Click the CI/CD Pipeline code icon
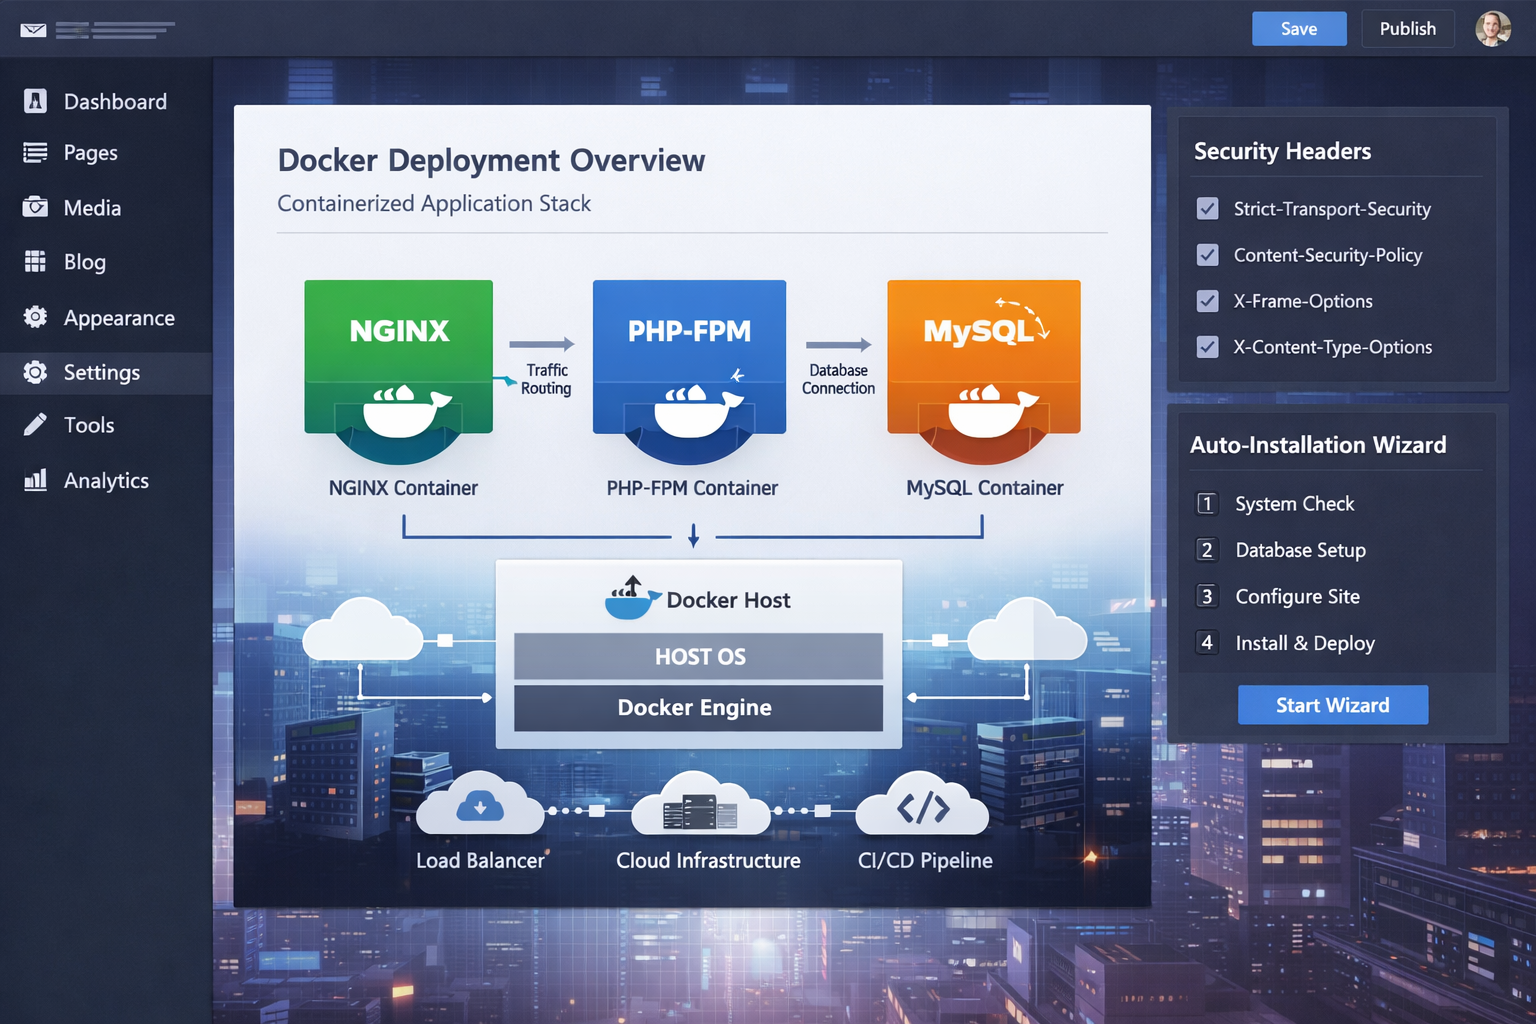The height and width of the screenshot is (1024, 1536). [x=922, y=804]
